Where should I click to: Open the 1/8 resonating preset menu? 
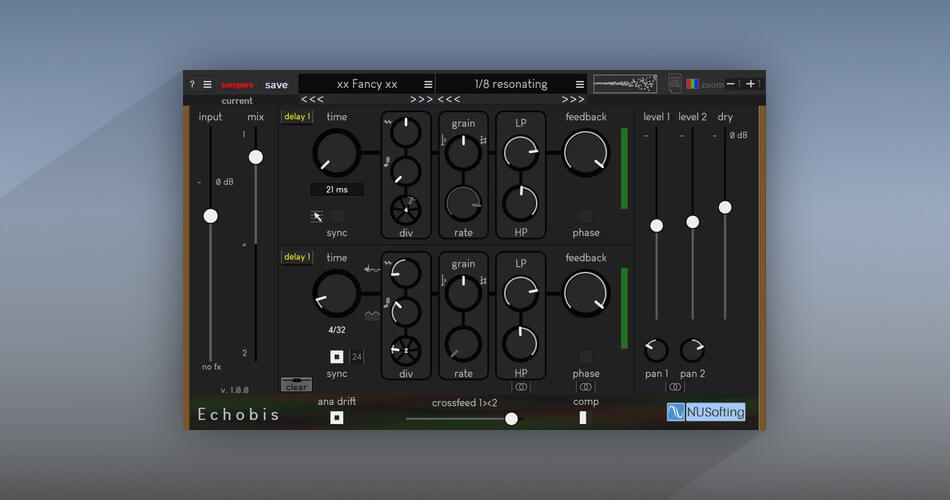[580, 84]
